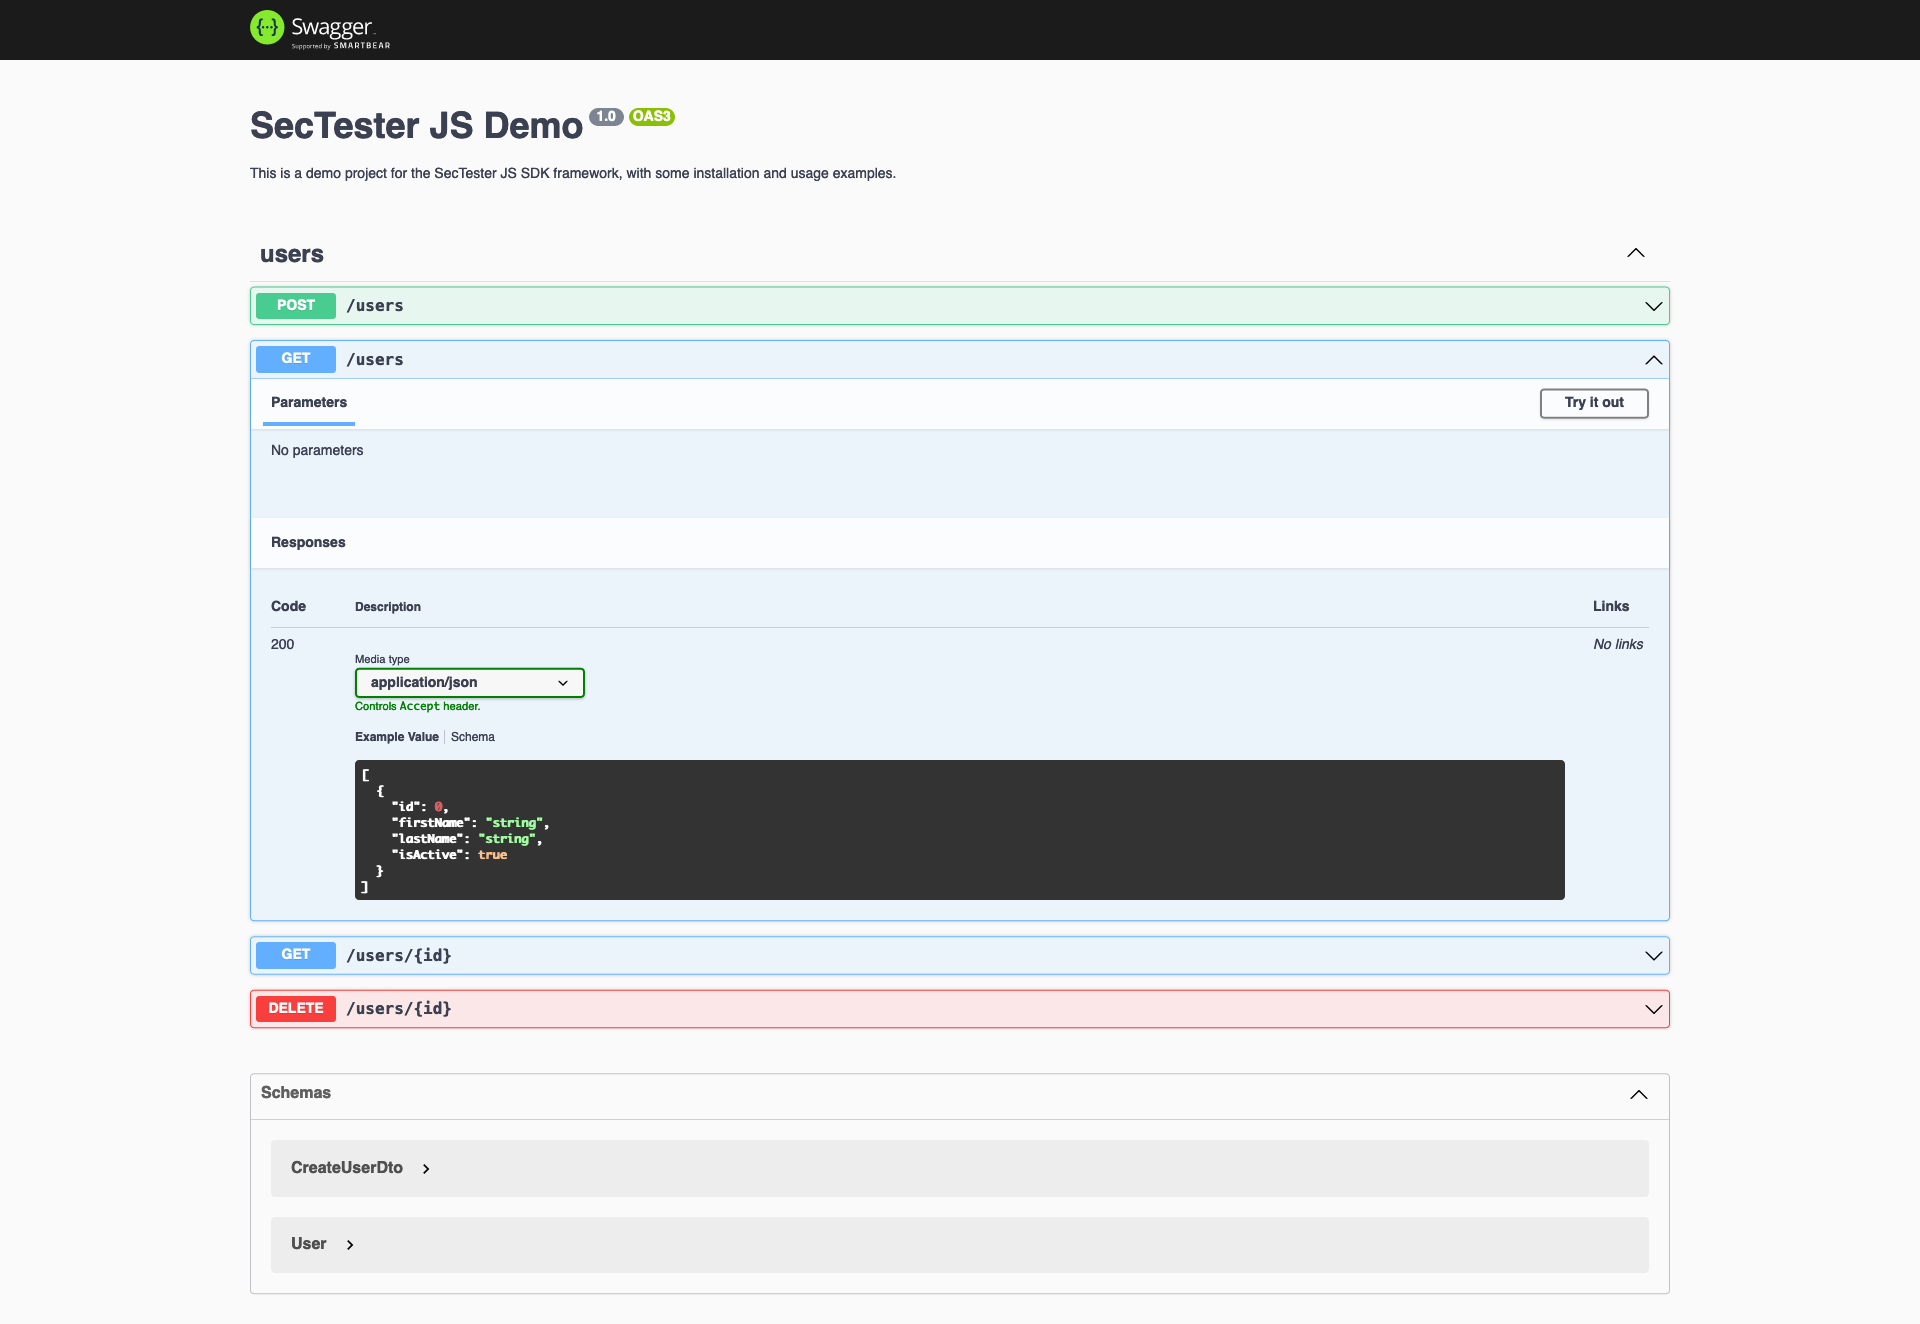Expand the User schema arrow

[x=350, y=1245]
